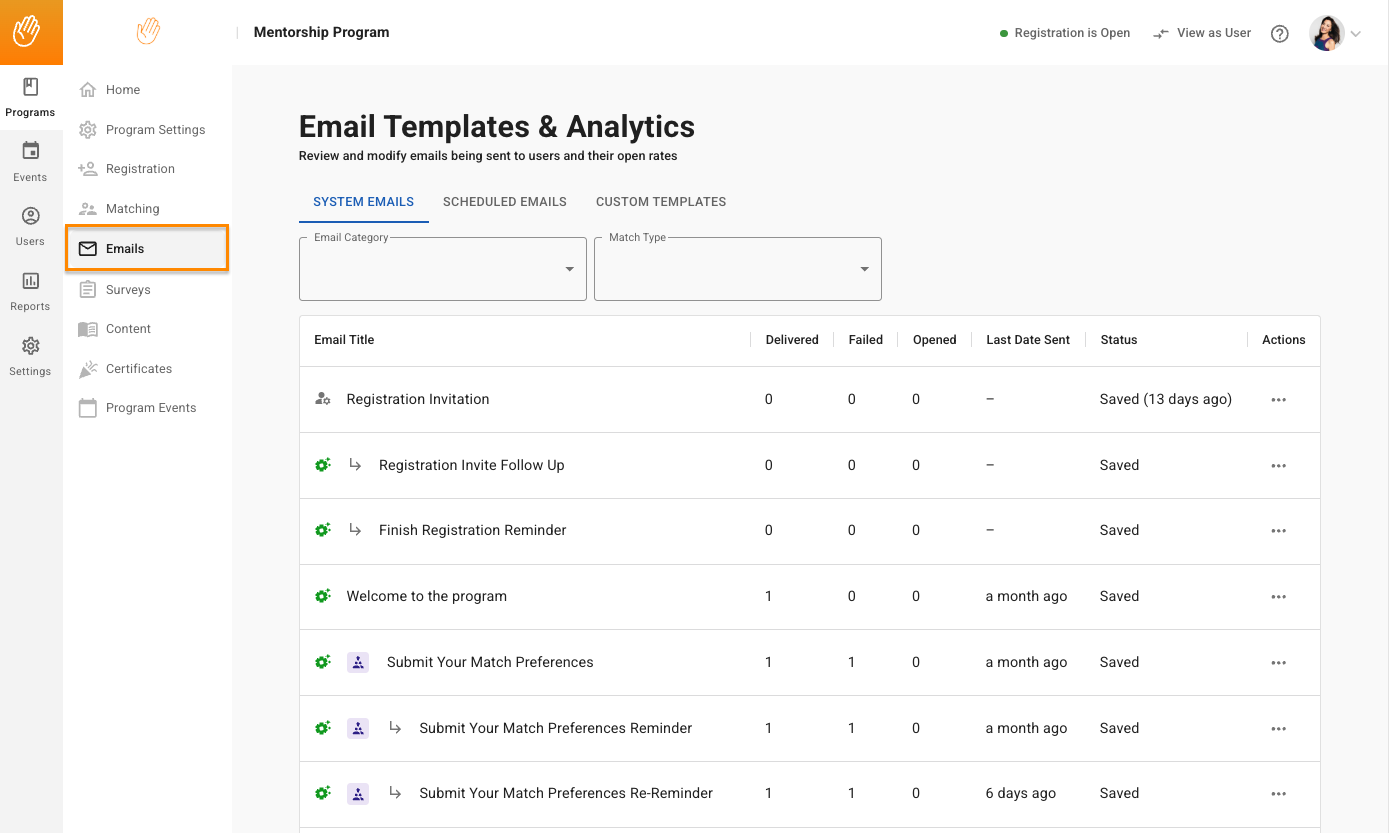This screenshot has height=833, width=1389.
Task: Expand the Email Category dropdown
Action: [x=442, y=269]
